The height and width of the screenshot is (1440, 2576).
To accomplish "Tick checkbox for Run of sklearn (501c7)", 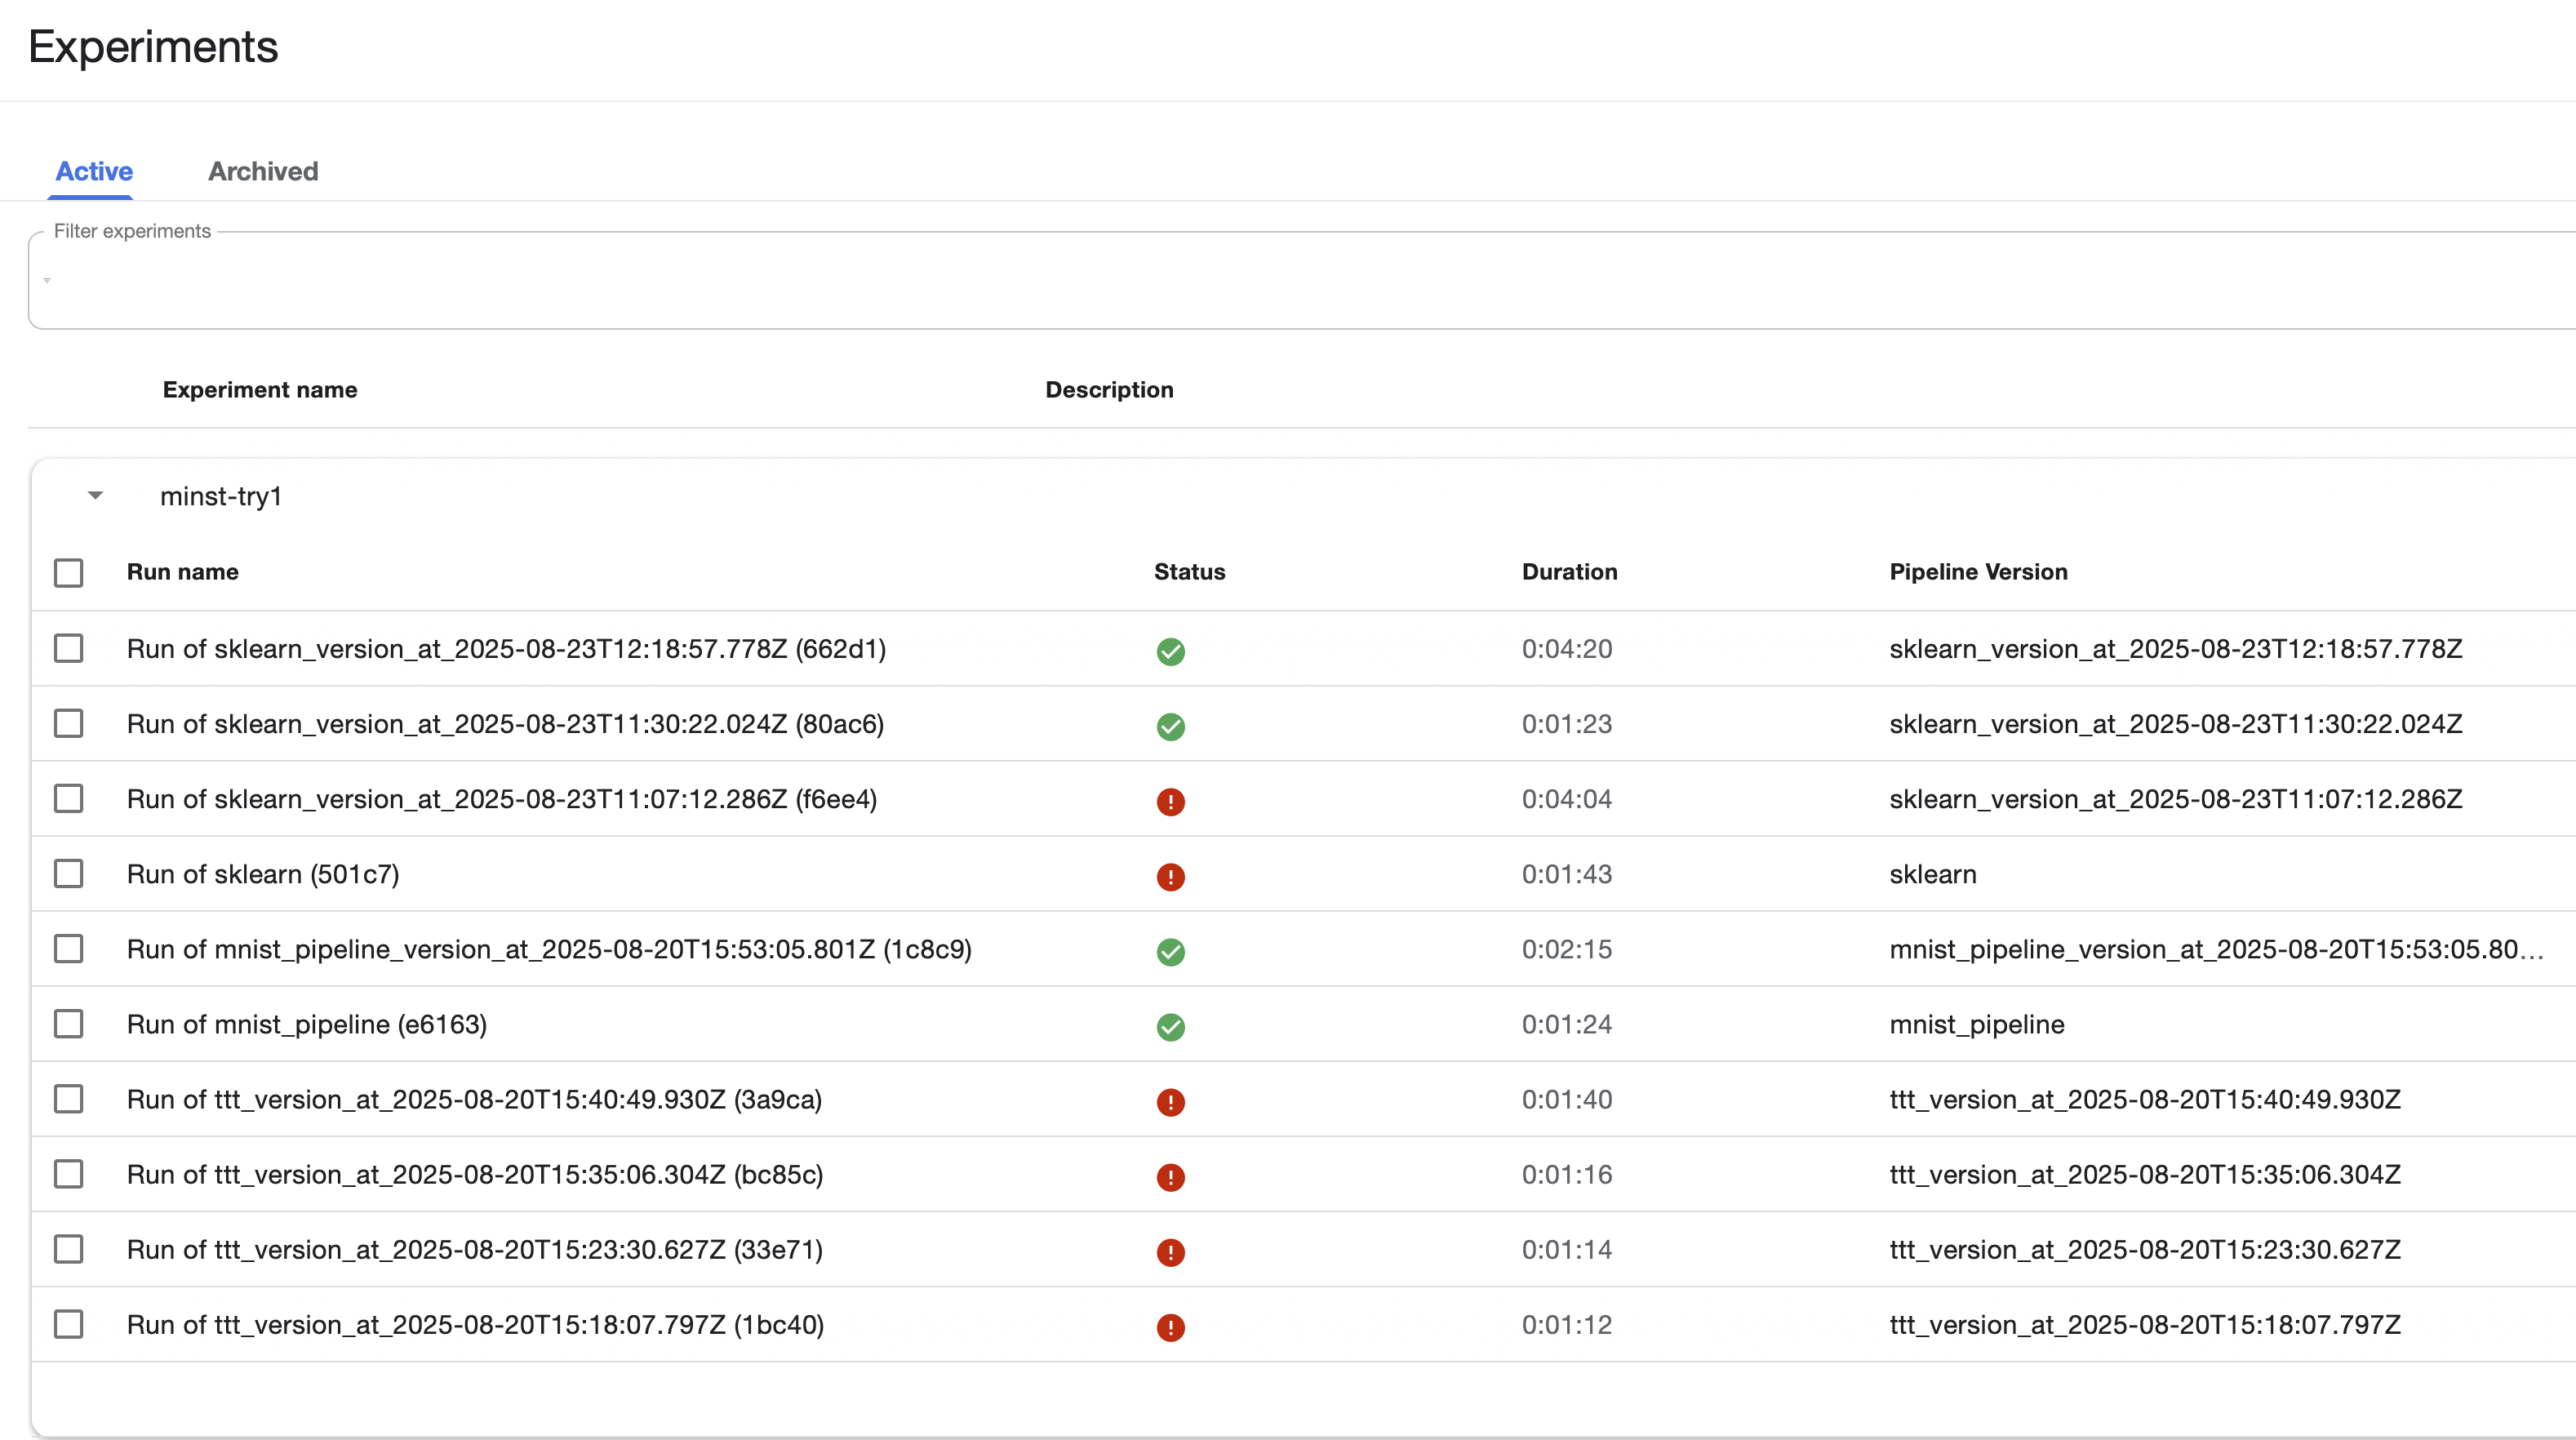I will [68, 873].
